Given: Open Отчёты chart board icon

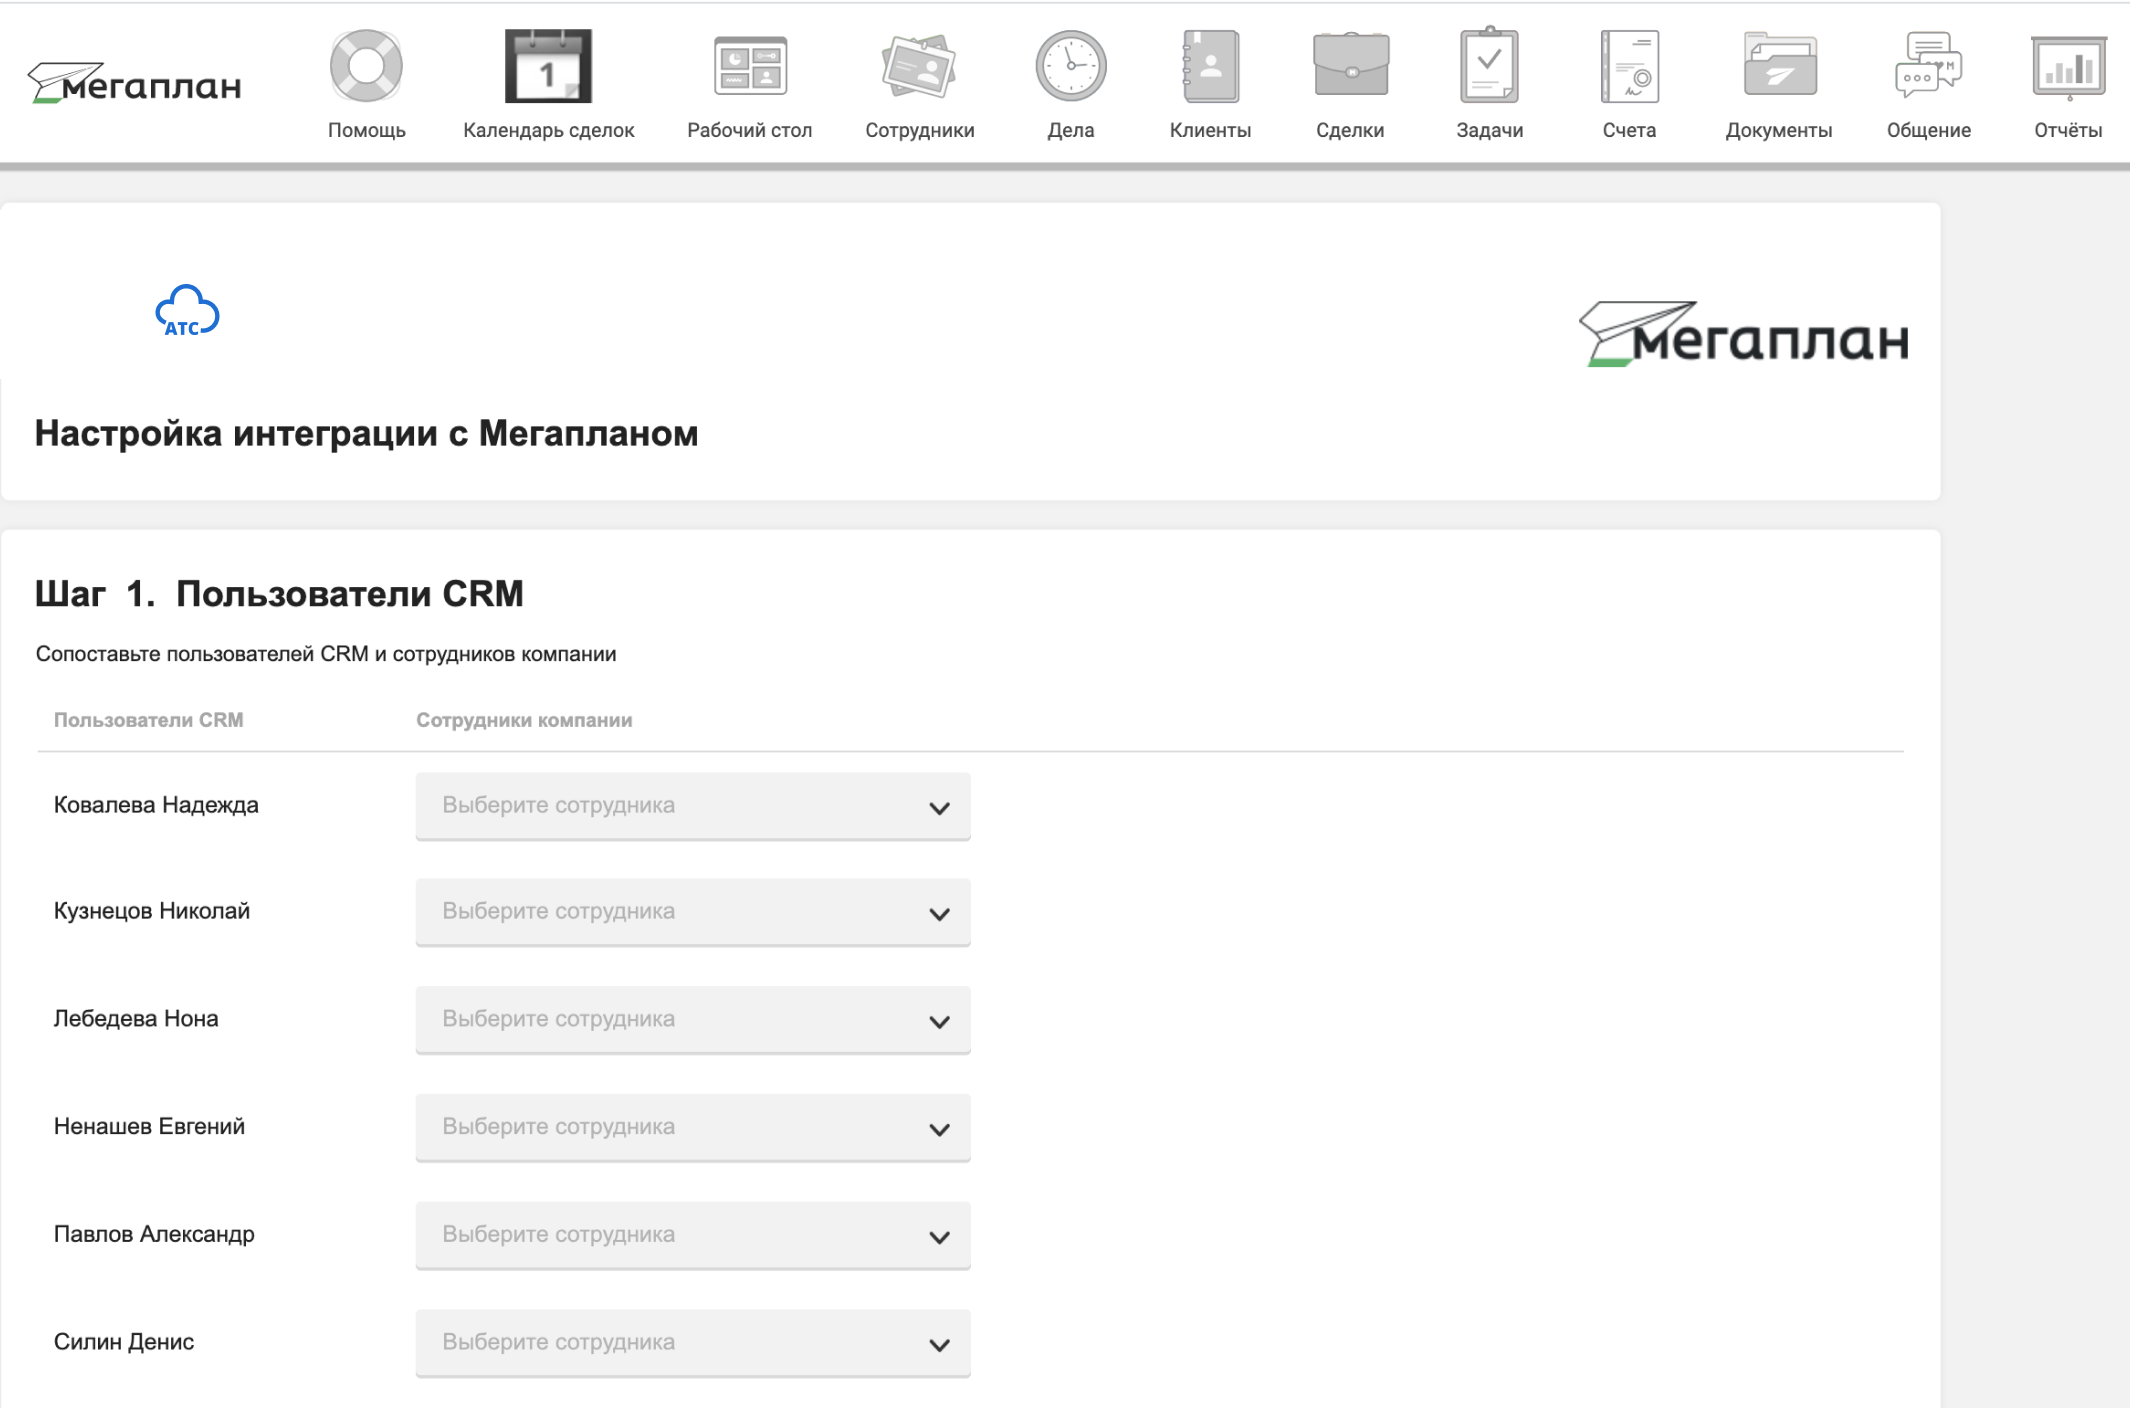Looking at the screenshot, I should [2068, 67].
